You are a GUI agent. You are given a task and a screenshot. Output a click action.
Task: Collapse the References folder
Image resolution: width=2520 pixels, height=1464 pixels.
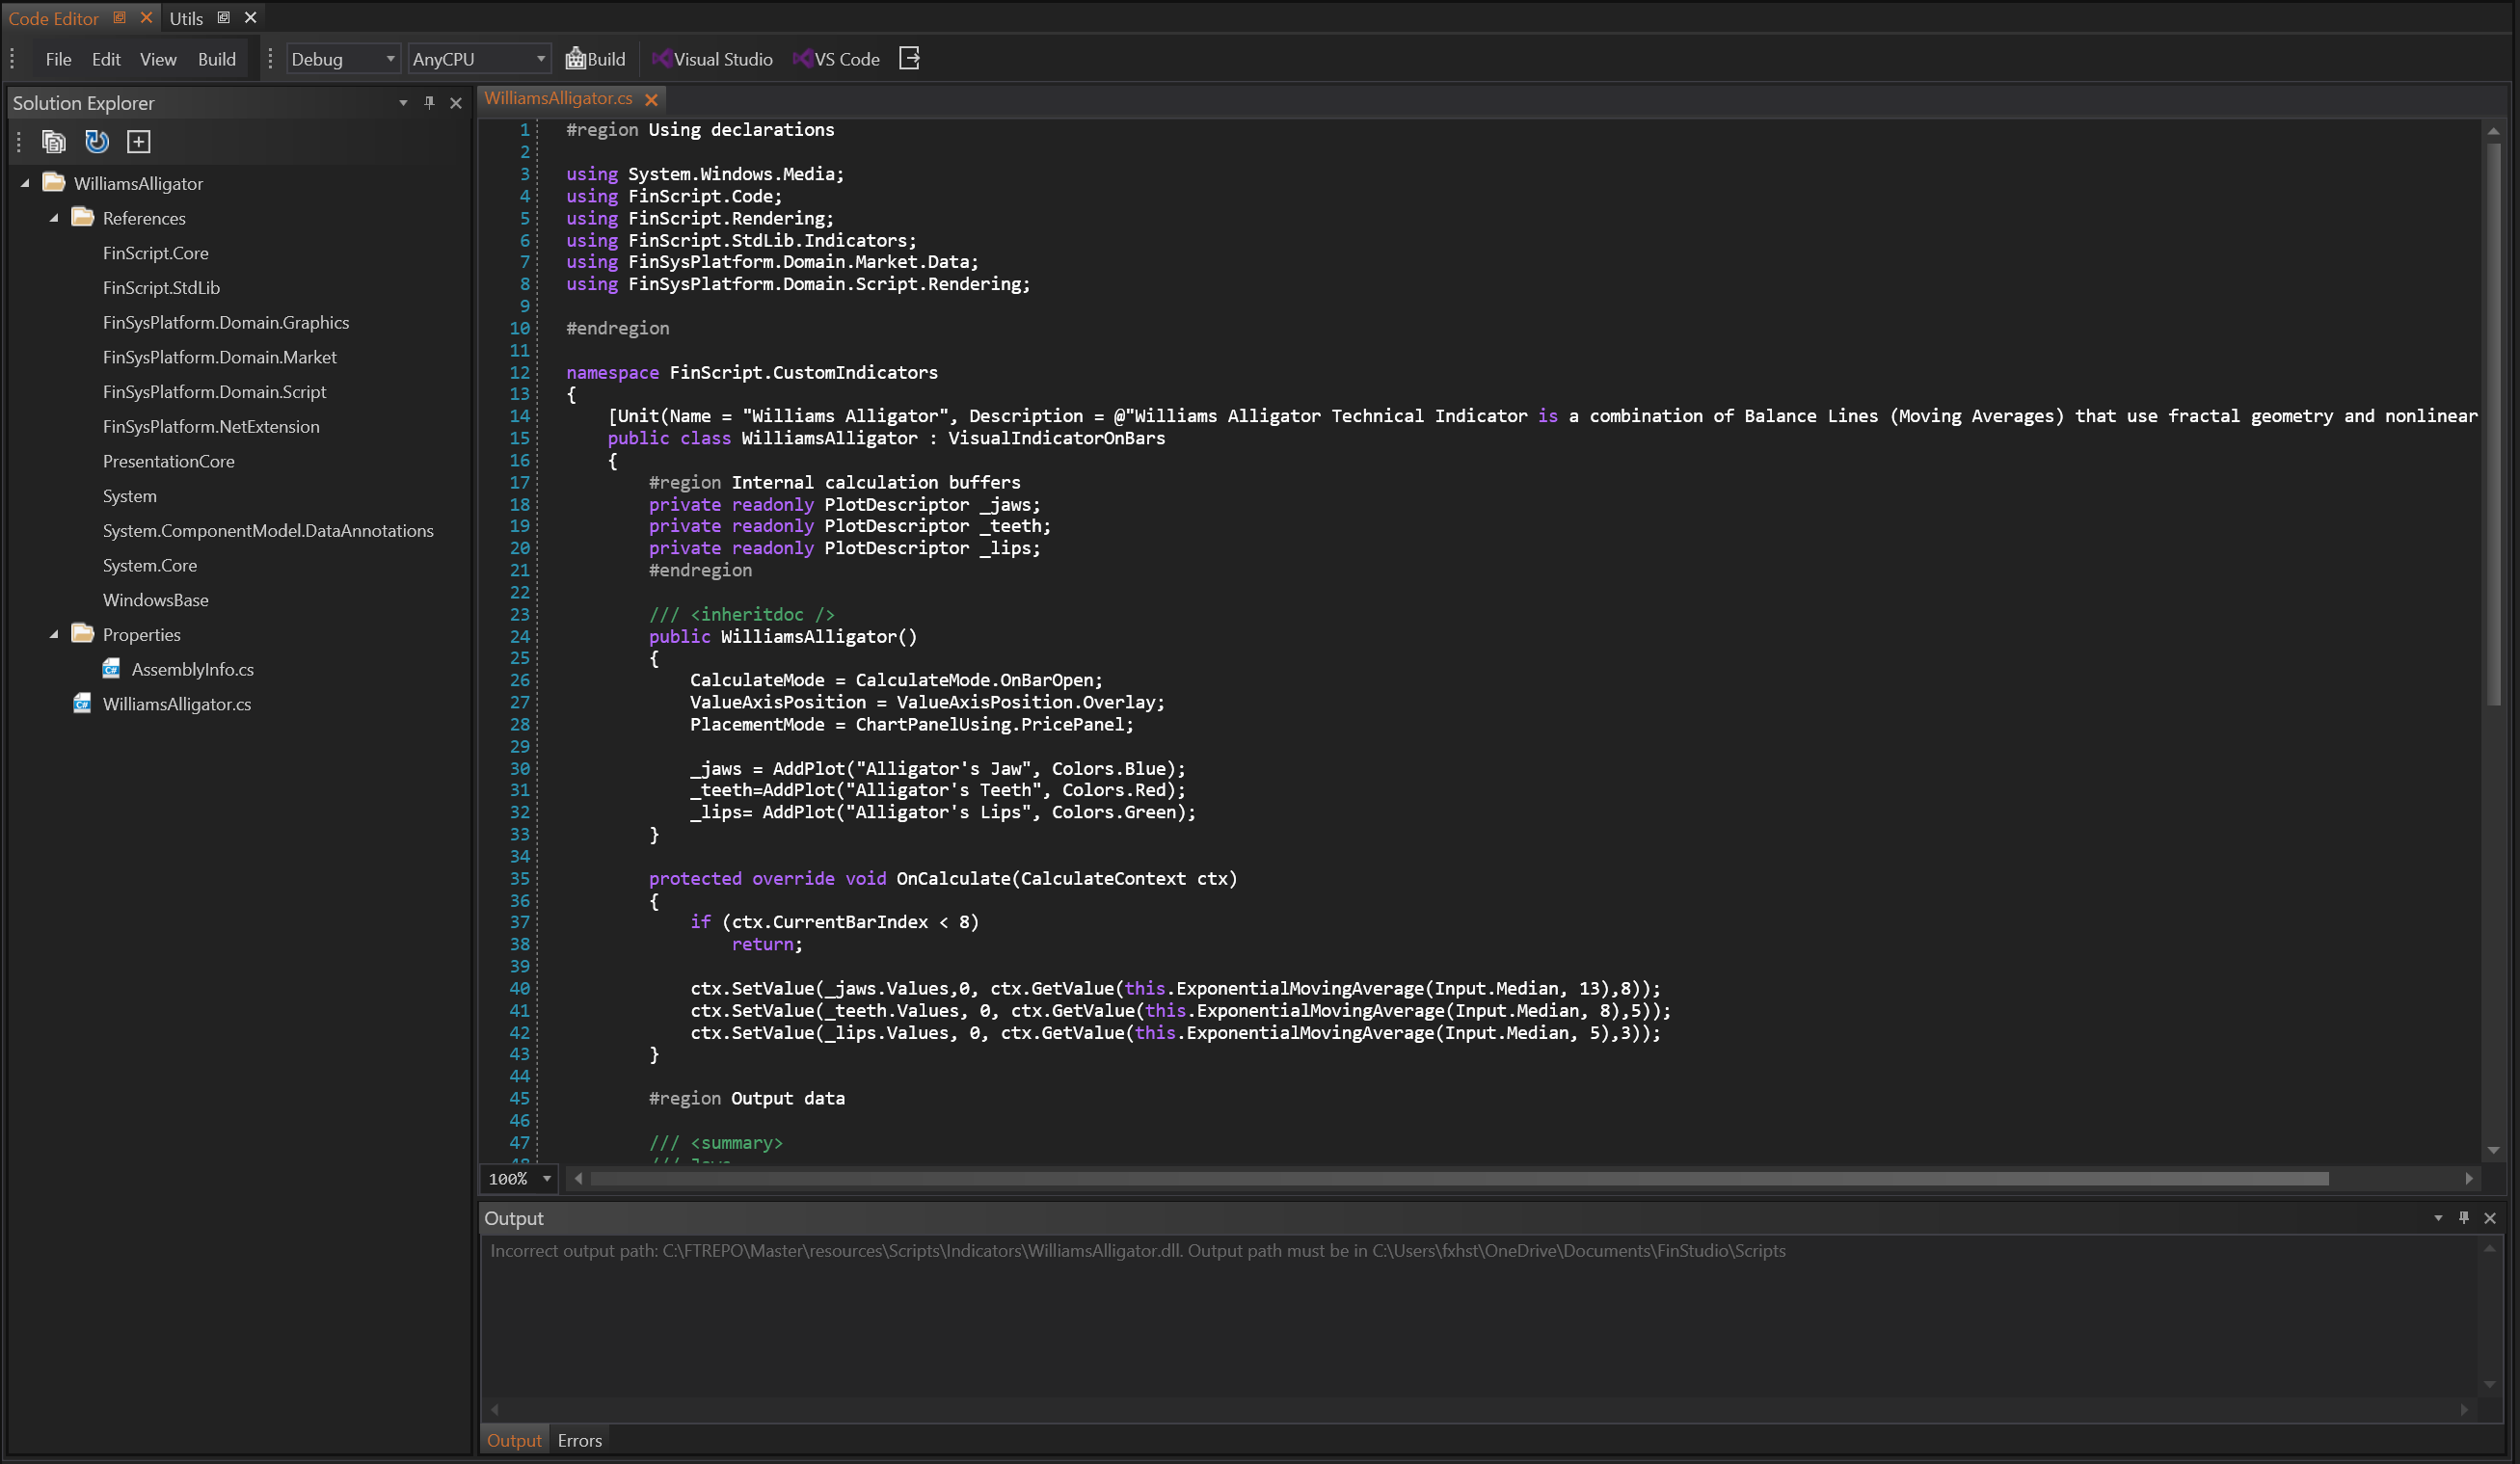54,218
